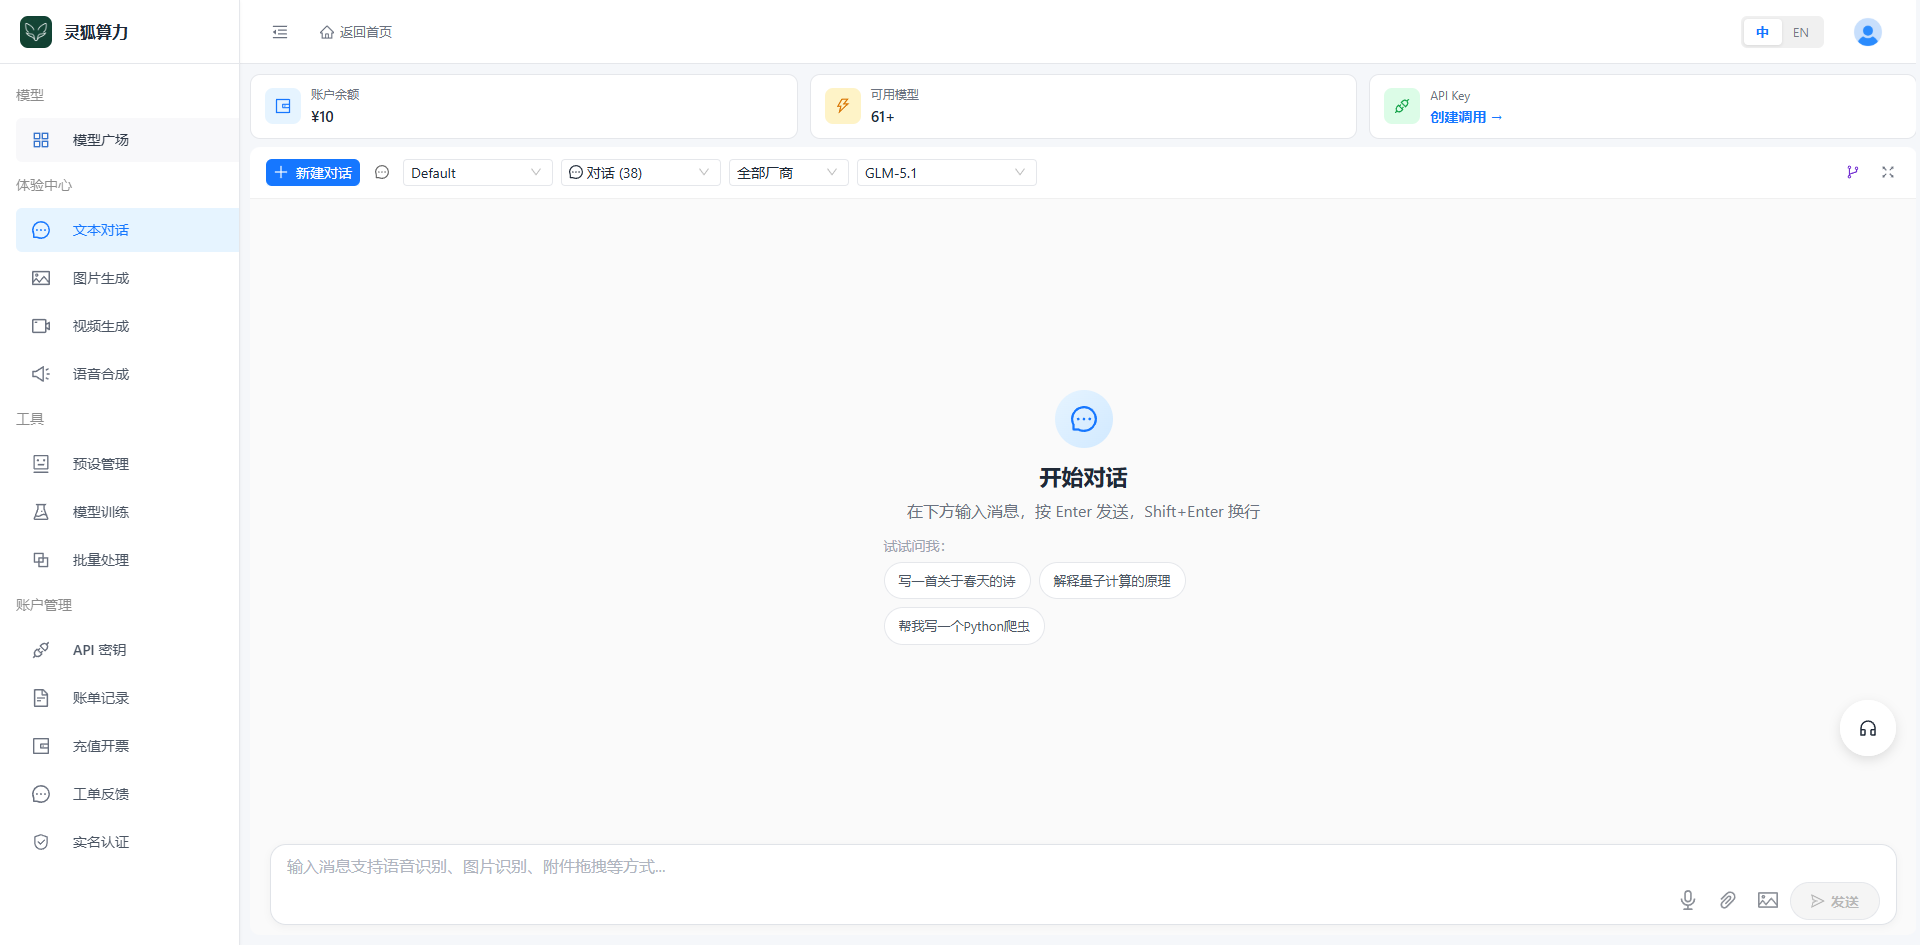Open the Default preset dropdown
This screenshot has width=1920, height=945.
click(x=477, y=173)
